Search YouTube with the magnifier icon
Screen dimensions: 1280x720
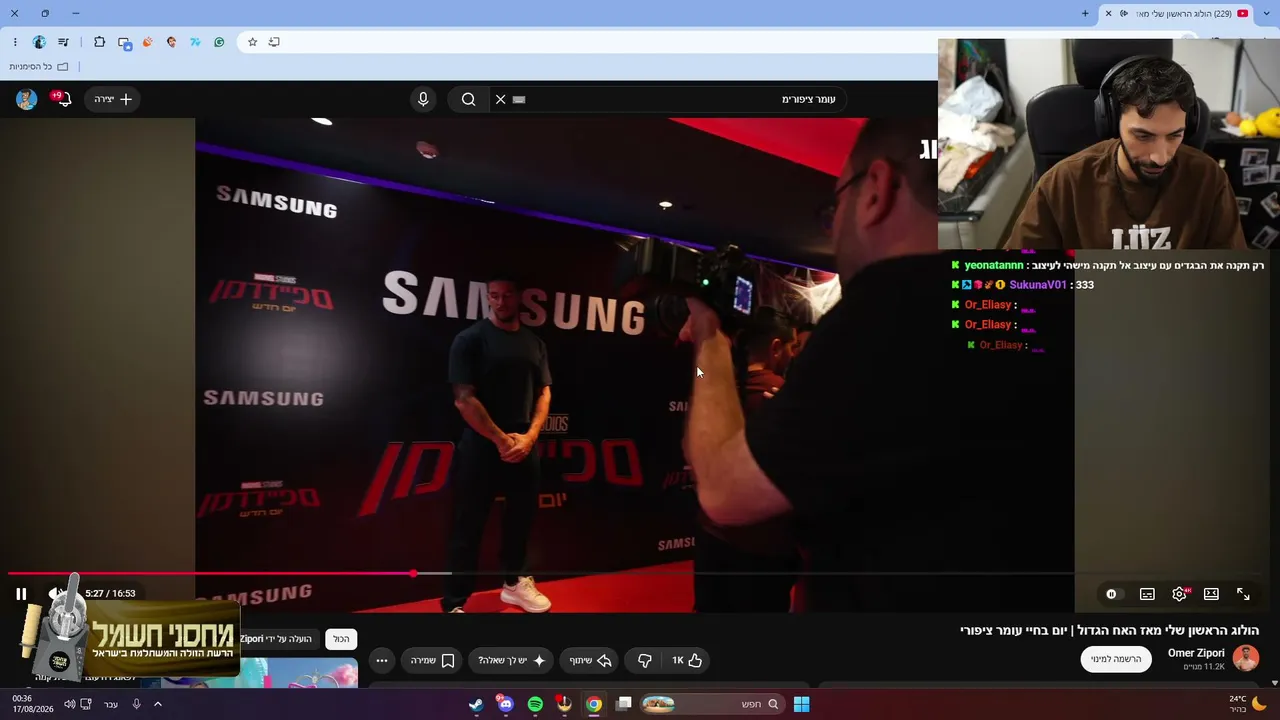coord(468,99)
